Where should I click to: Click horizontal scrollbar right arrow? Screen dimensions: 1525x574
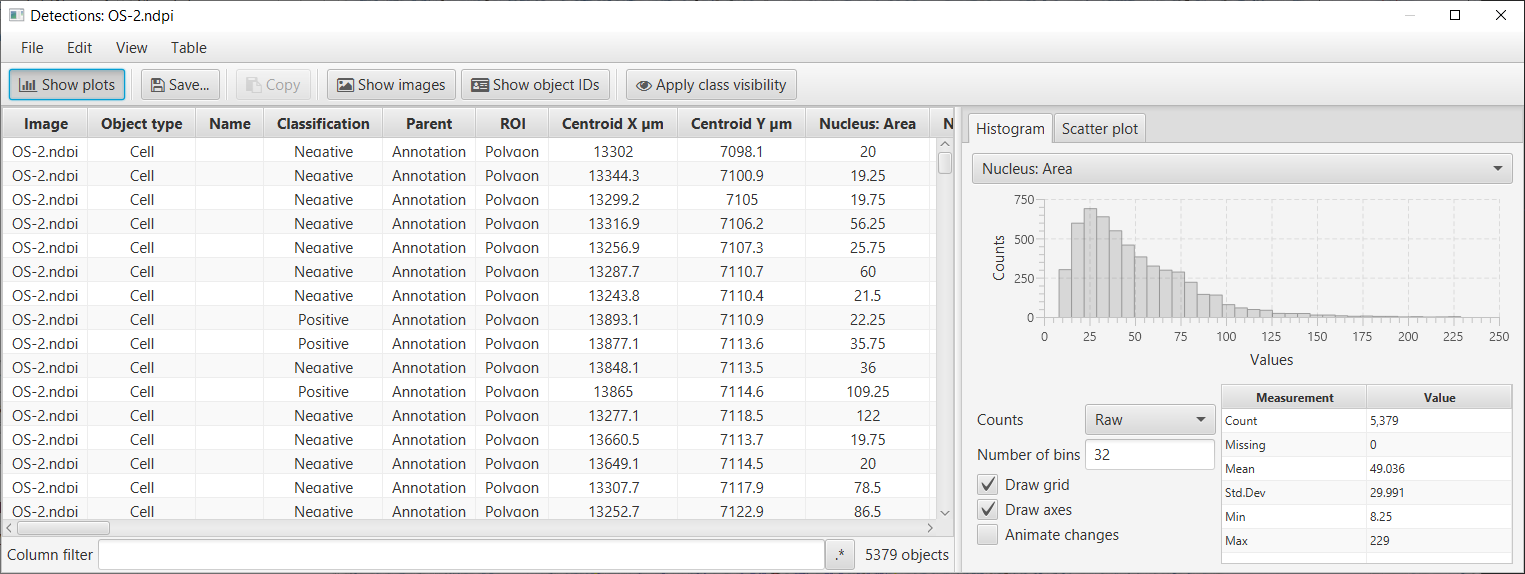929,527
